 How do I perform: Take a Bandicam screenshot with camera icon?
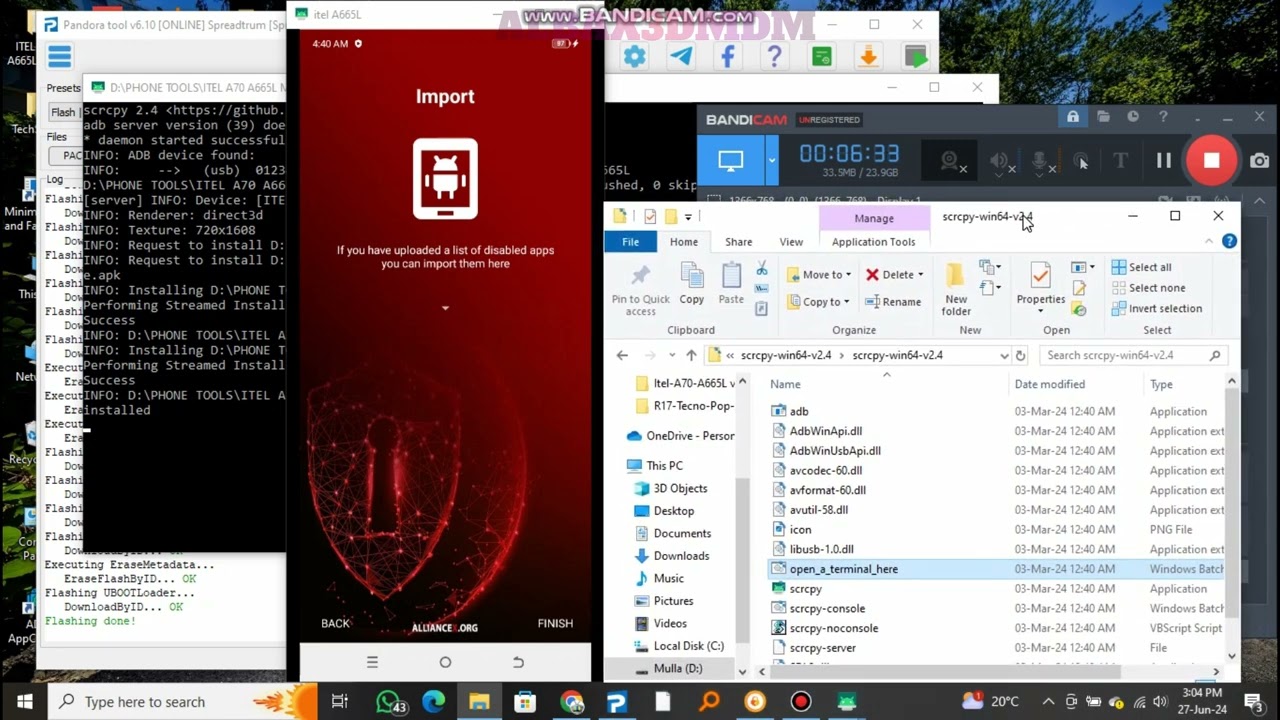[1259, 160]
